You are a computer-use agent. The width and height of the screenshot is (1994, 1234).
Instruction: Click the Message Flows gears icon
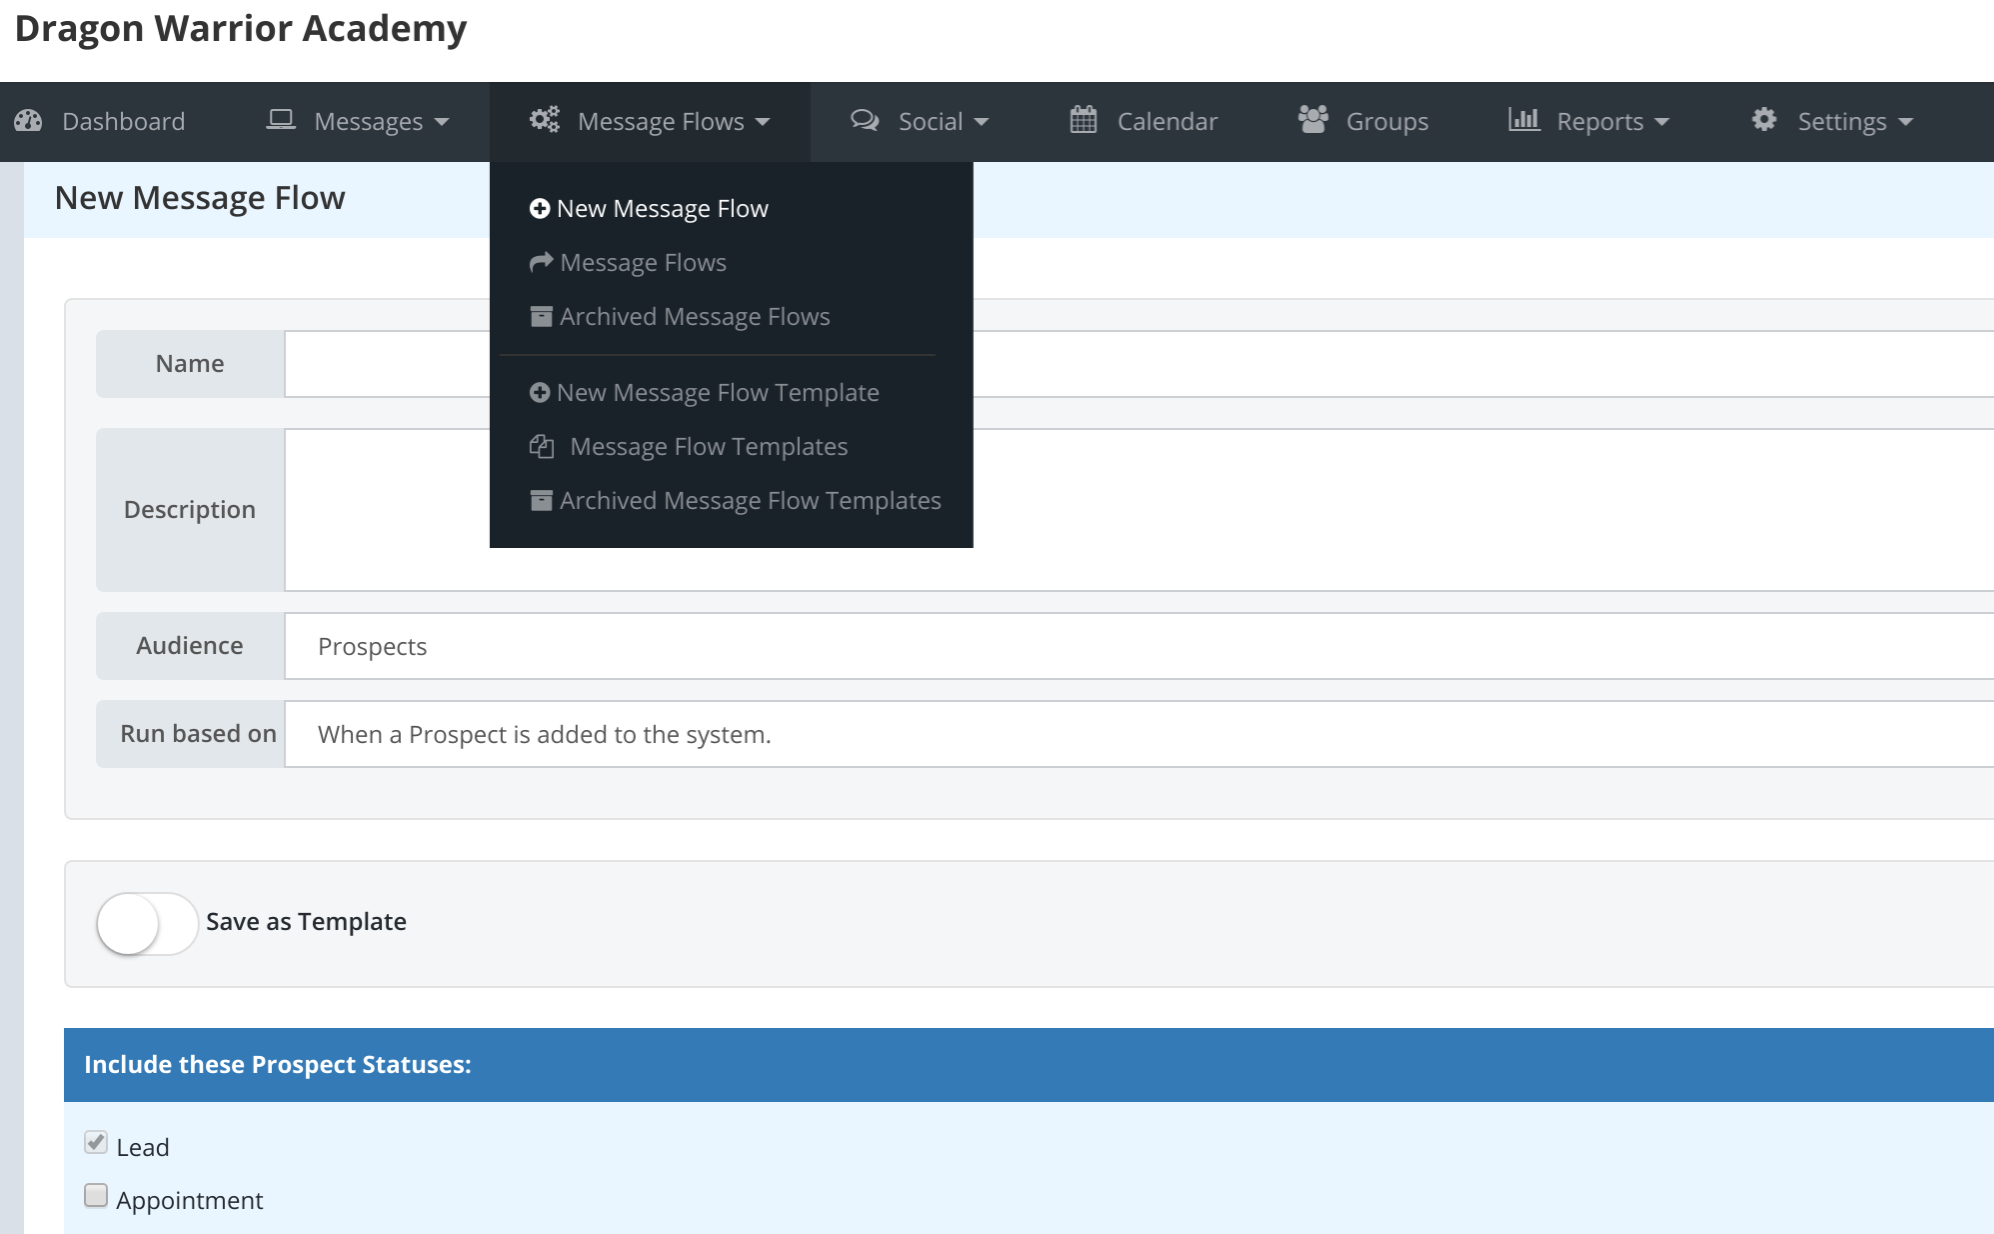pyautogui.click(x=544, y=120)
